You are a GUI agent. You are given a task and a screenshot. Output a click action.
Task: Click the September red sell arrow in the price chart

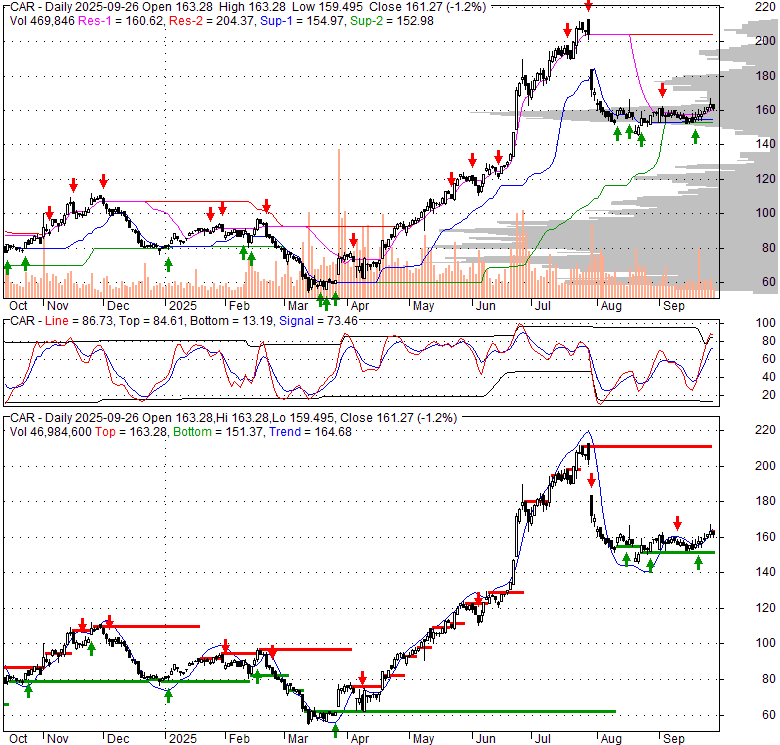pos(662,91)
